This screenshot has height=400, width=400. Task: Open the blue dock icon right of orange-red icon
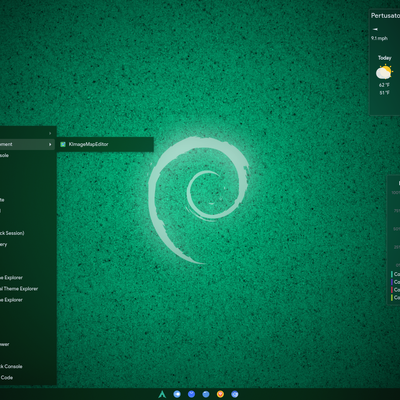[x=235, y=394]
